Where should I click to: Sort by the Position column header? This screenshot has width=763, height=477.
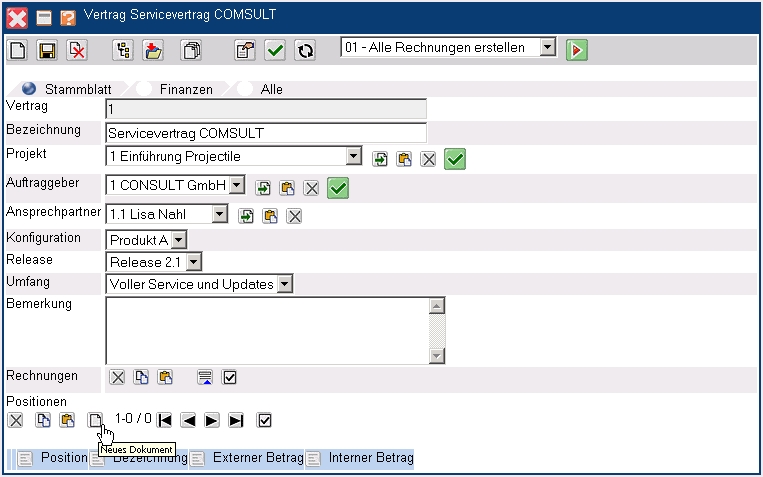click(64, 458)
